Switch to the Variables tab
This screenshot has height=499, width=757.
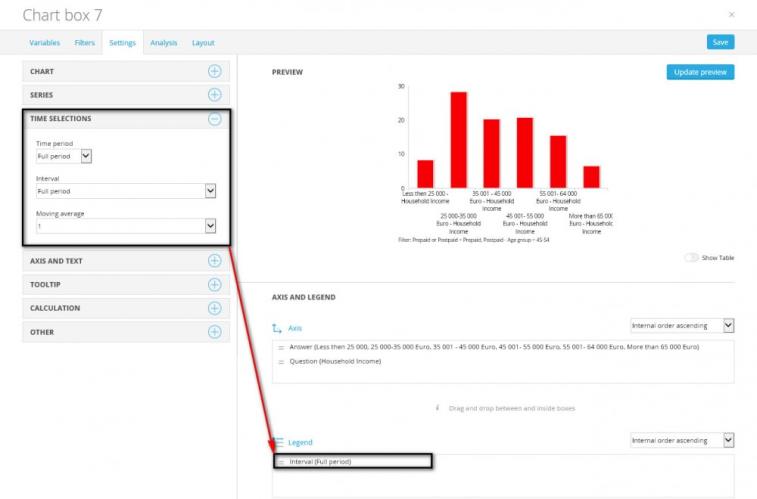tap(44, 42)
